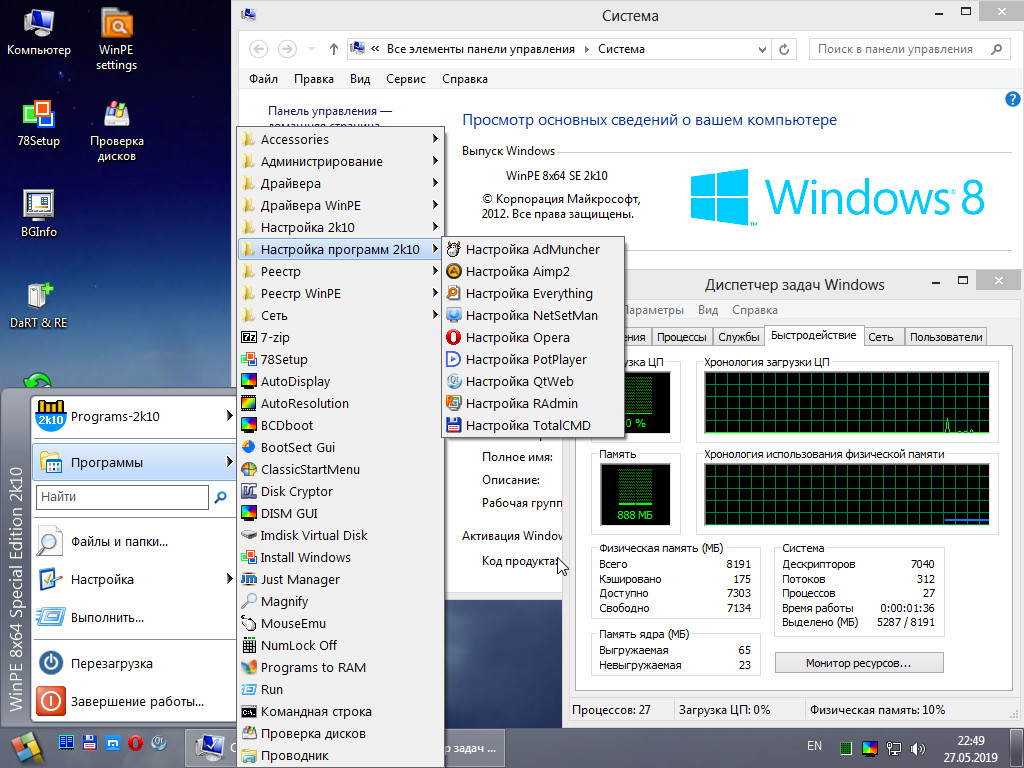Open the BootSect Gui program
The width and height of the screenshot is (1024, 768).
(x=297, y=448)
